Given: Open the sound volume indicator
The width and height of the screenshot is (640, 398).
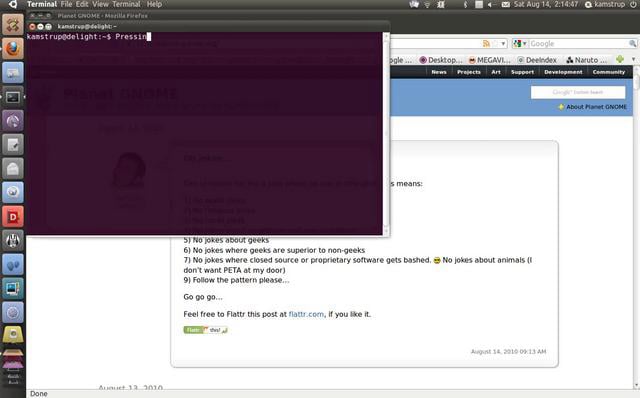Looking at the screenshot, I should 491,4.
